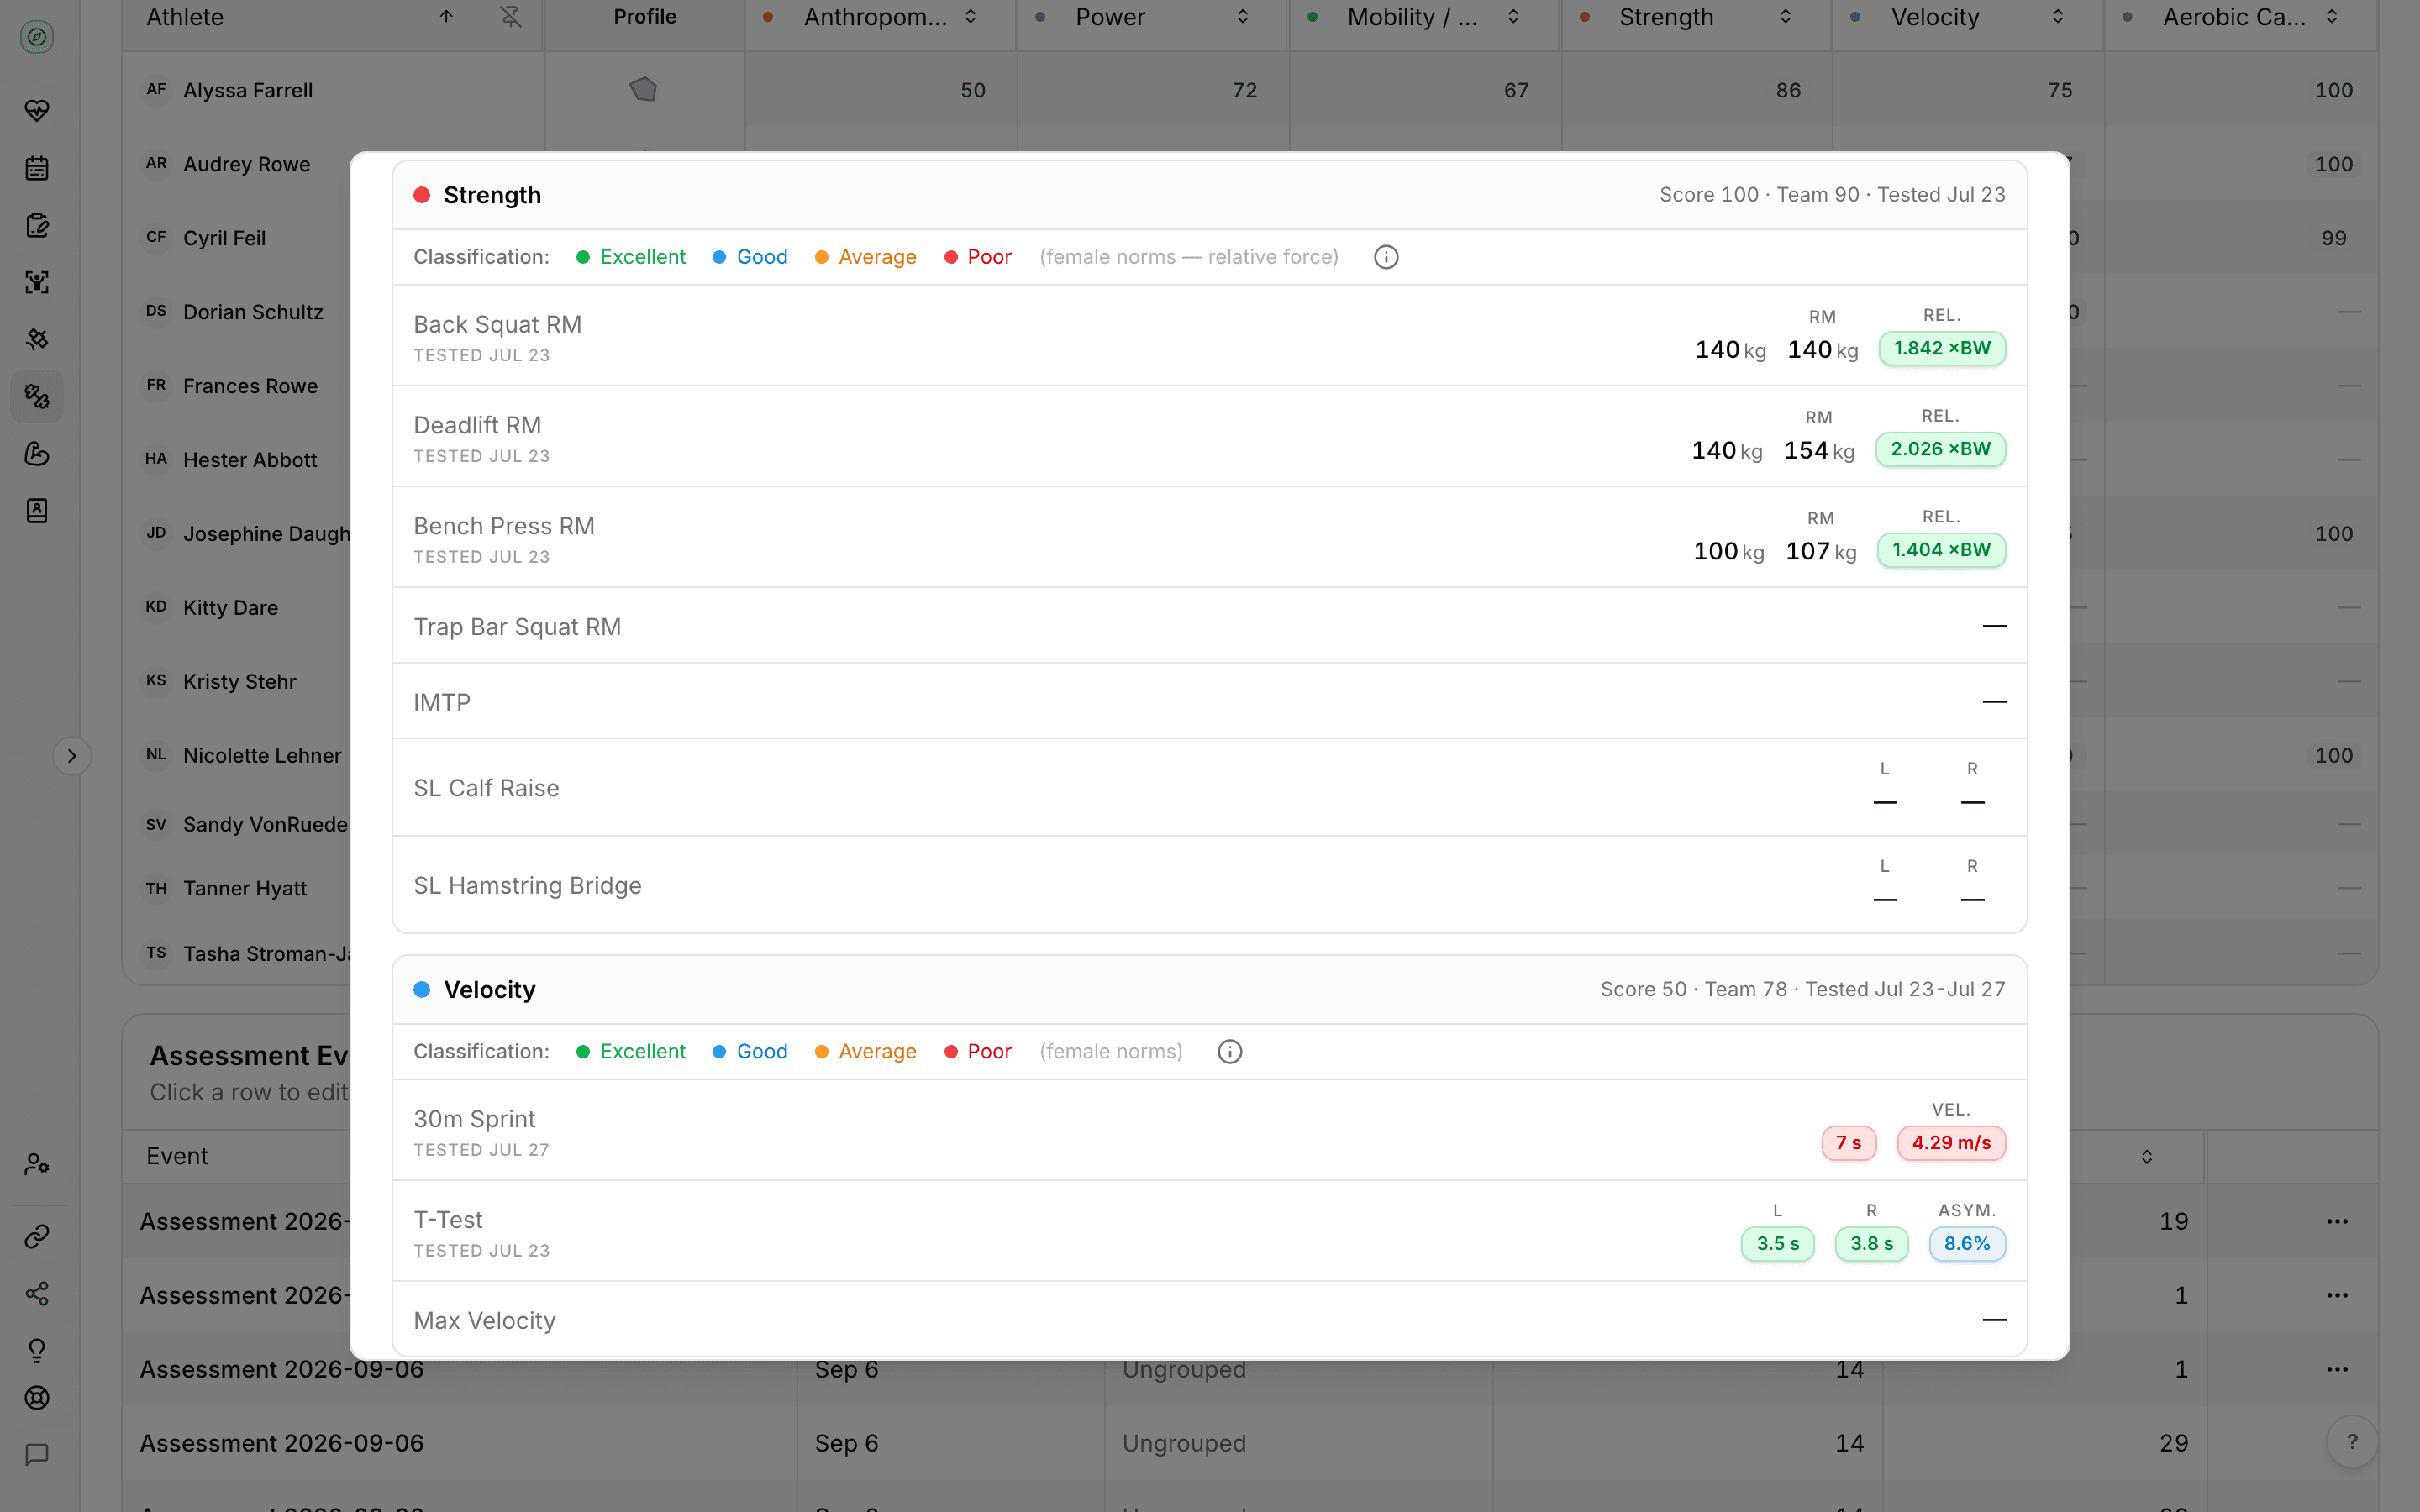Select athlete Kristy Stehr
Viewport: 2420px width, 1512px height.
pos(239,682)
